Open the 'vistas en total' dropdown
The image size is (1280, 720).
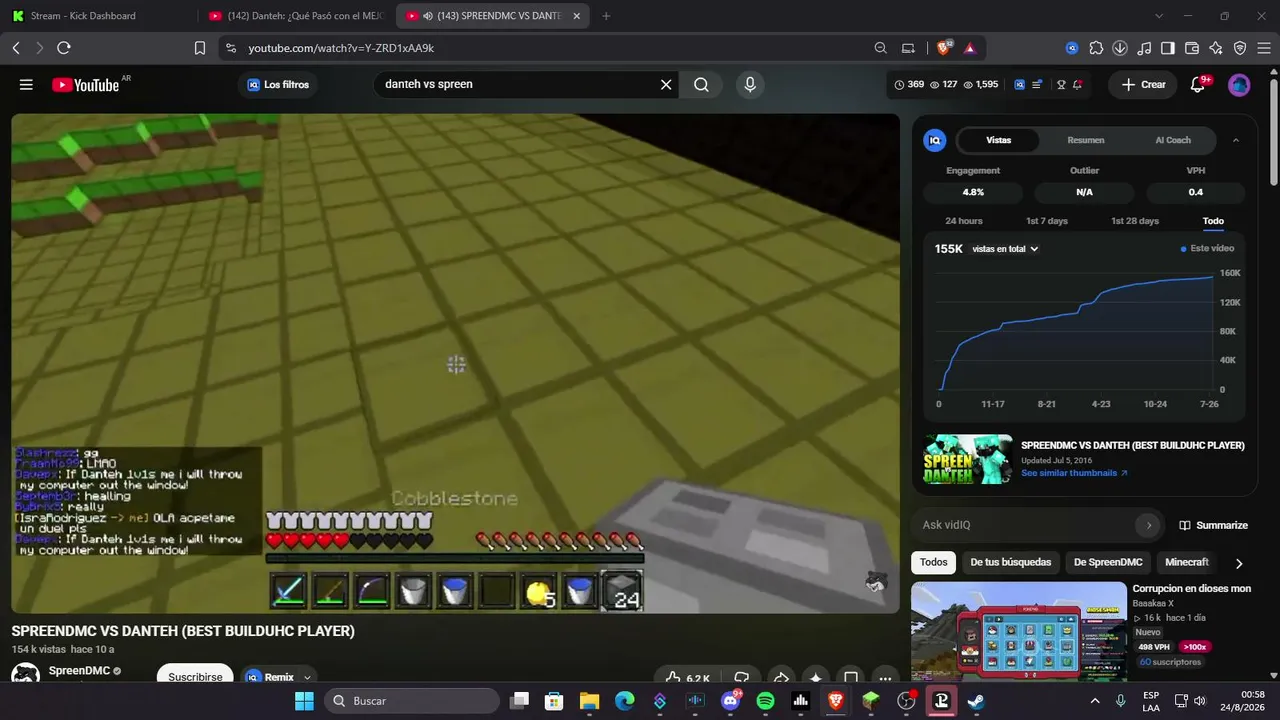(1005, 249)
